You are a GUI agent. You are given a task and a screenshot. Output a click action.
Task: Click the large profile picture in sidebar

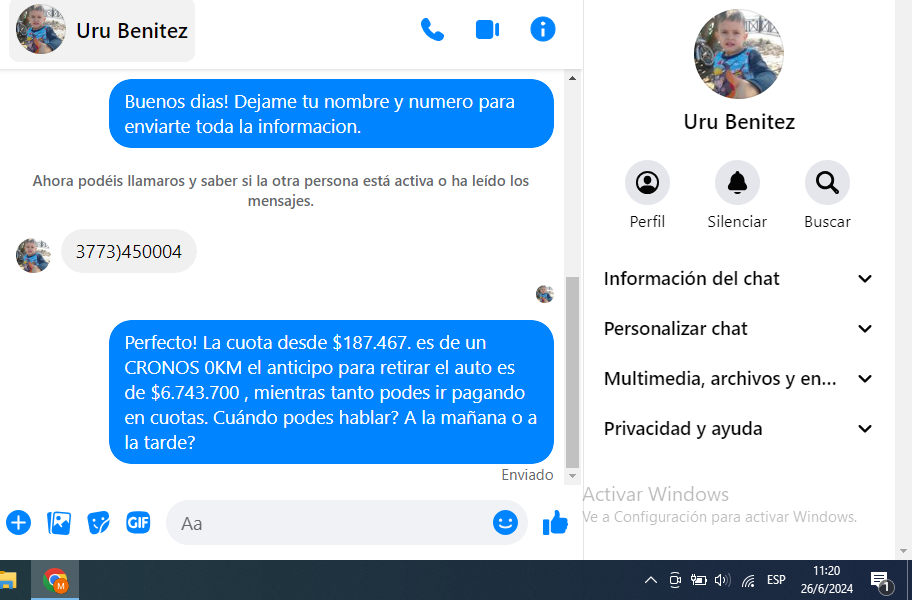[738, 54]
